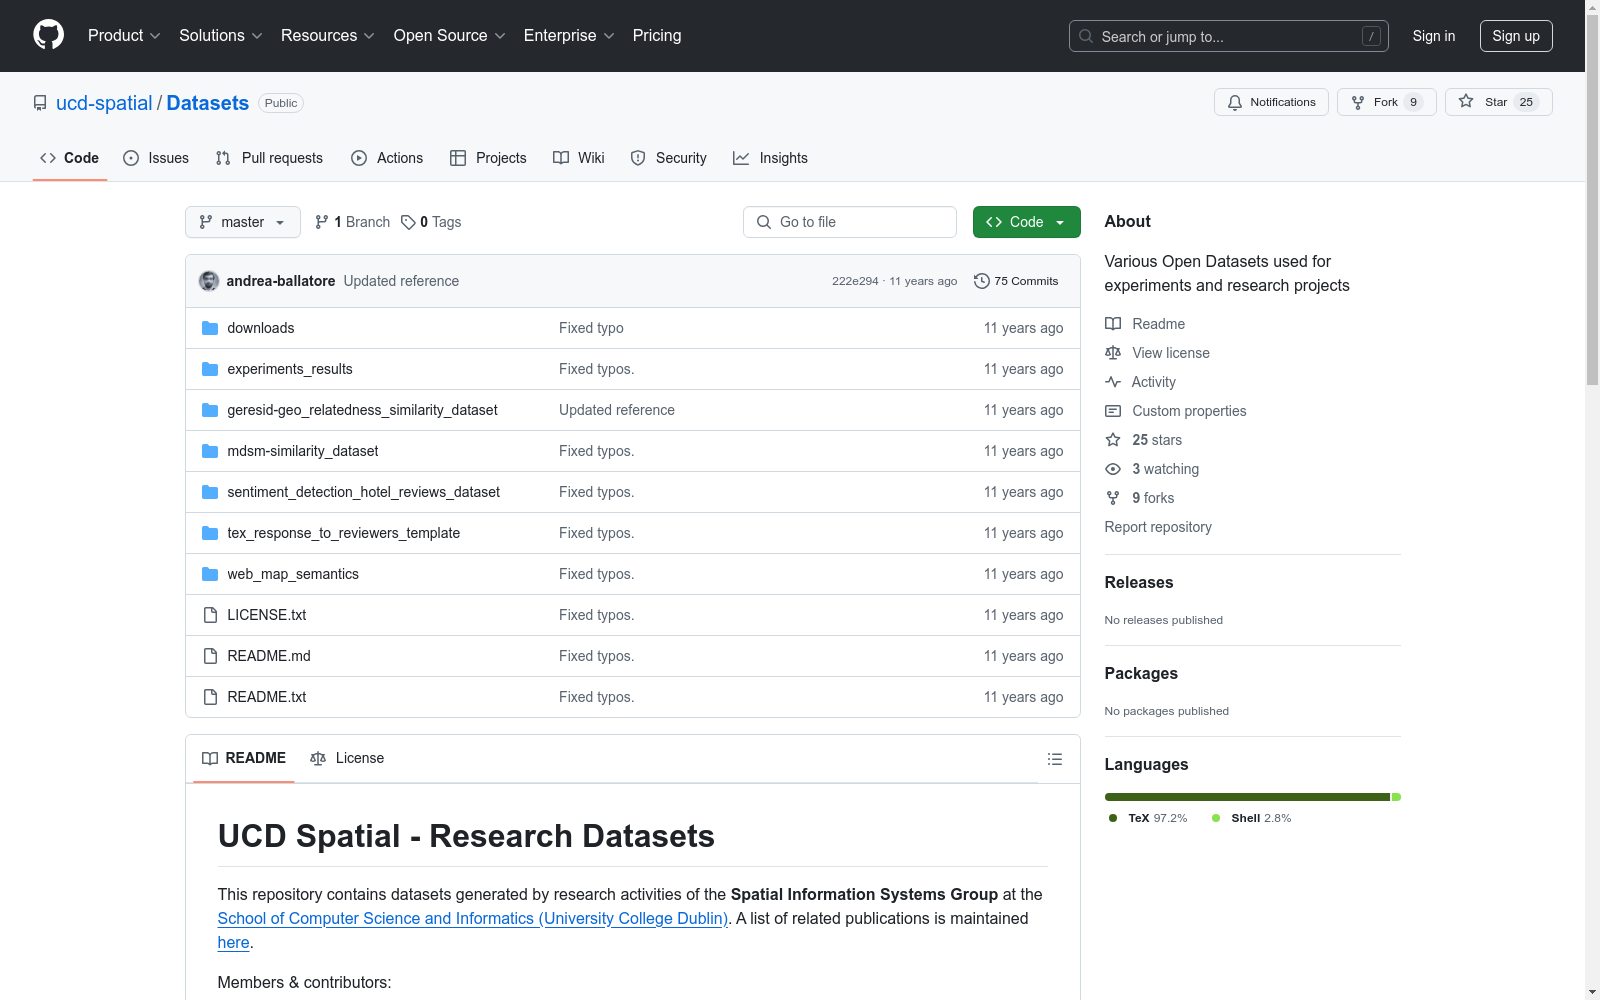Expand the Product menu

pos(124,36)
